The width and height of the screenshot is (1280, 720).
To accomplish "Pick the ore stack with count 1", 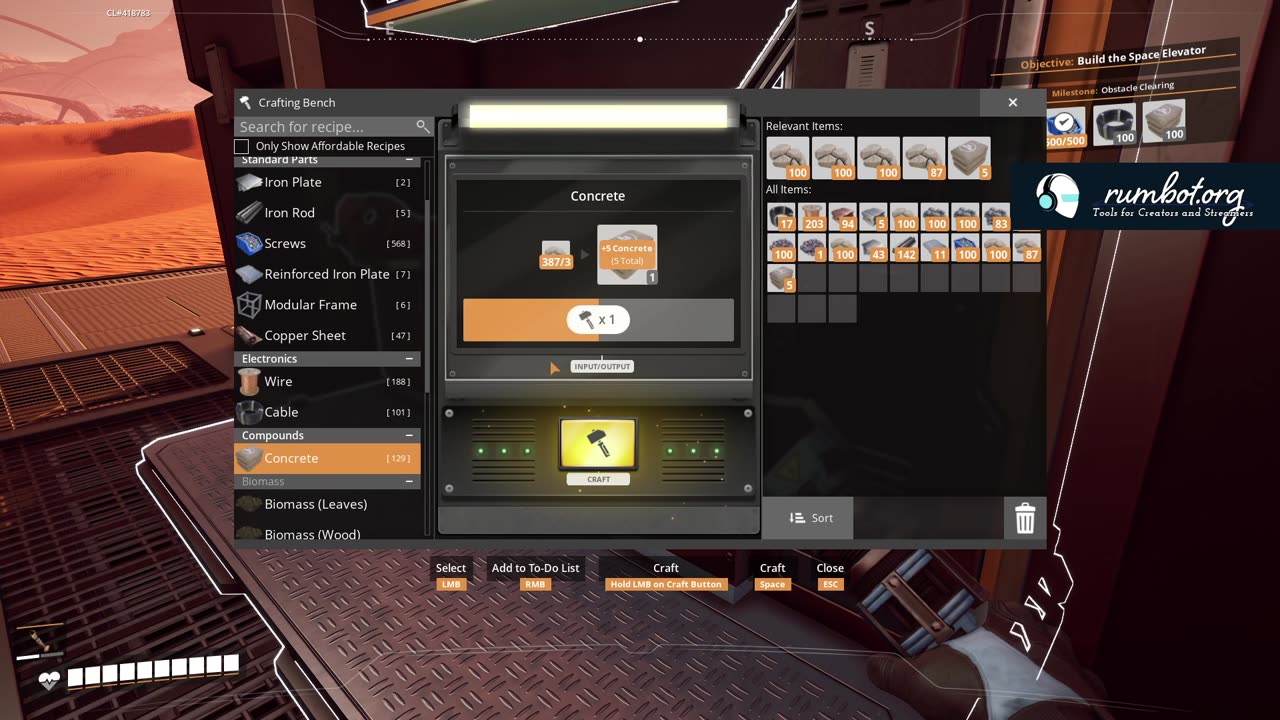I will (x=812, y=248).
